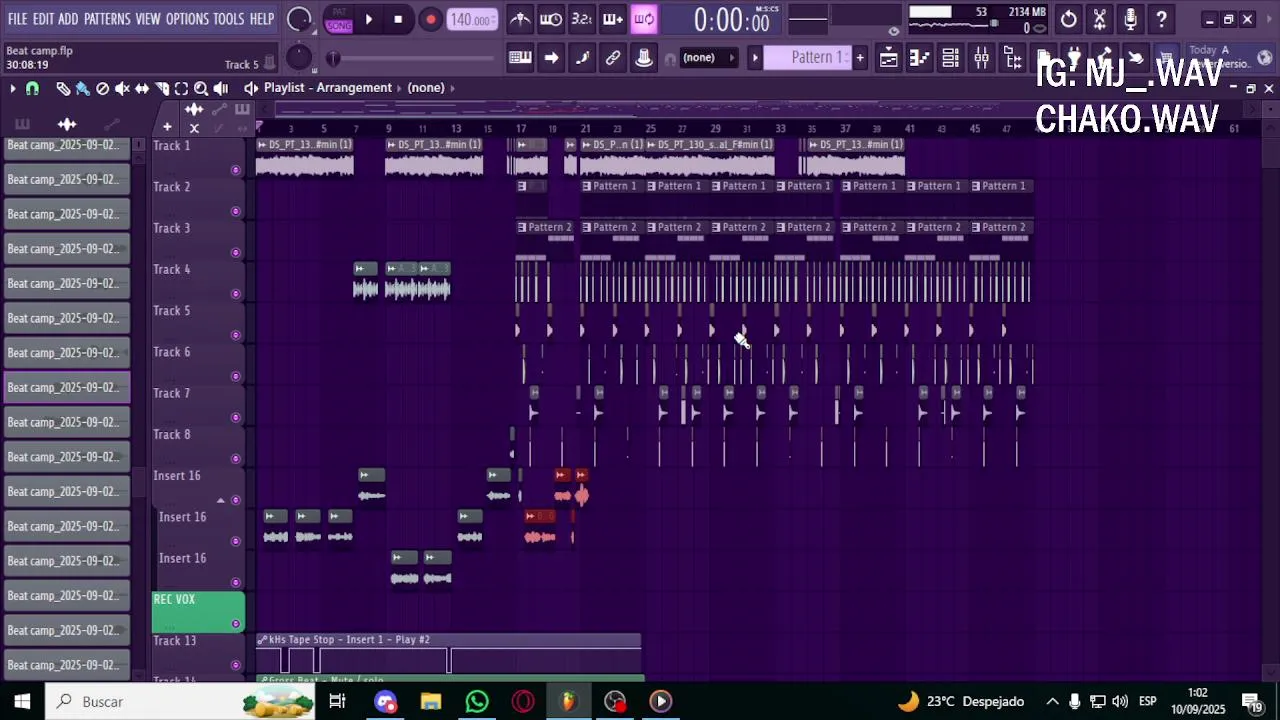Mute Track 3 with its green dot
The image size is (1280, 720).
(x=236, y=253)
